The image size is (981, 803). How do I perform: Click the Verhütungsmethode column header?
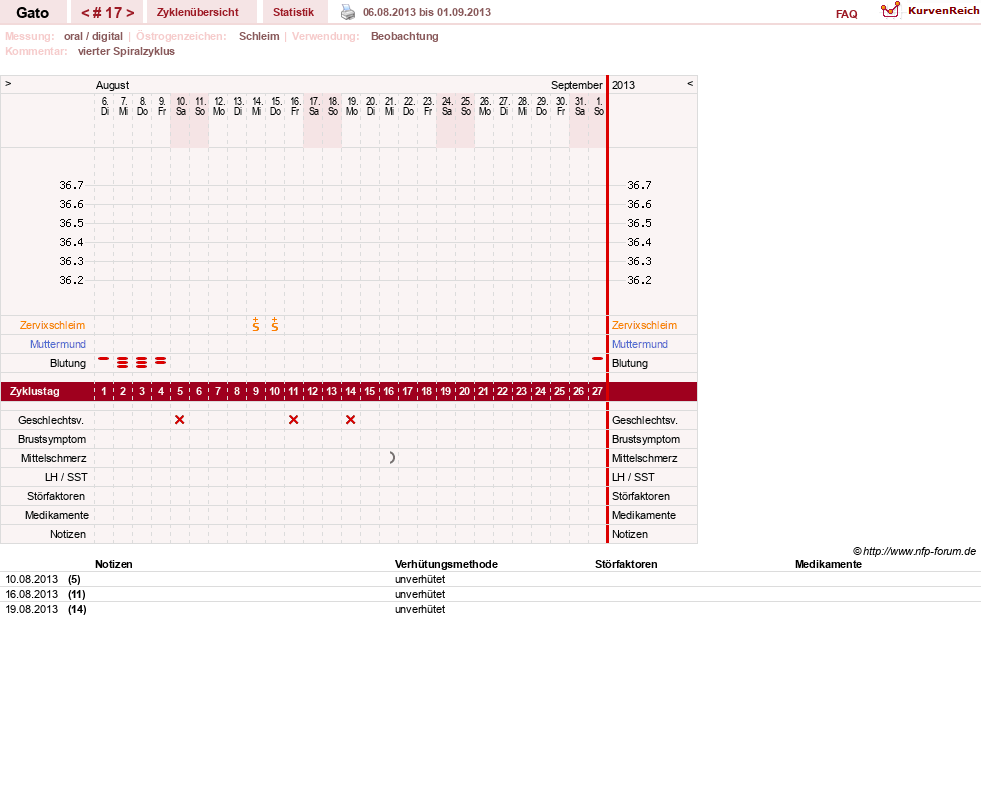(x=446, y=564)
